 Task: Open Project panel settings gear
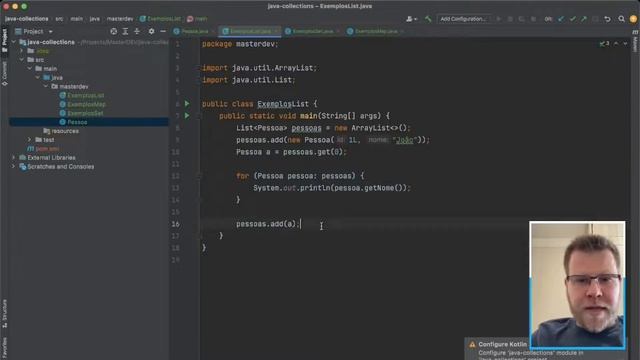[x=151, y=31]
